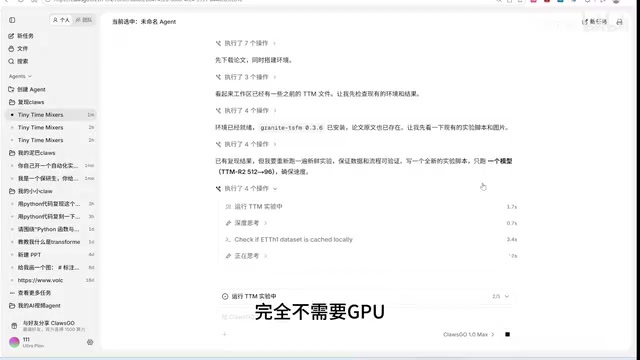Collapse the Agents section header
This screenshot has width=640, height=360.
[20, 76]
